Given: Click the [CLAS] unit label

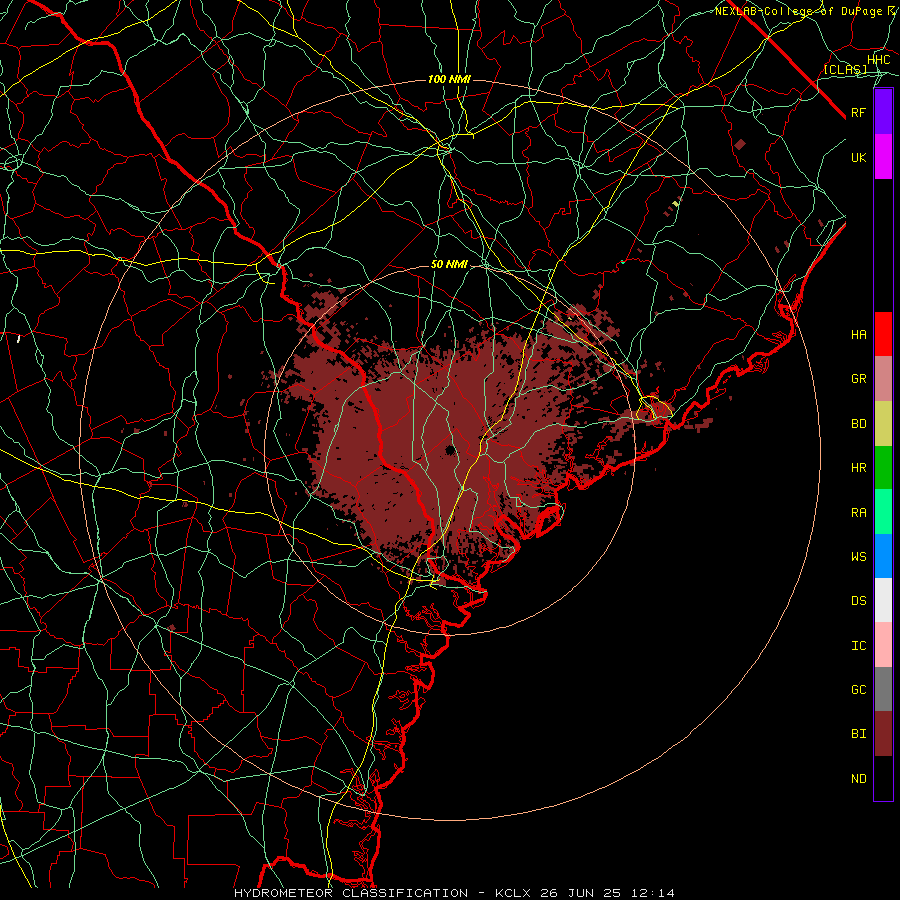Looking at the screenshot, I should [x=845, y=70].
